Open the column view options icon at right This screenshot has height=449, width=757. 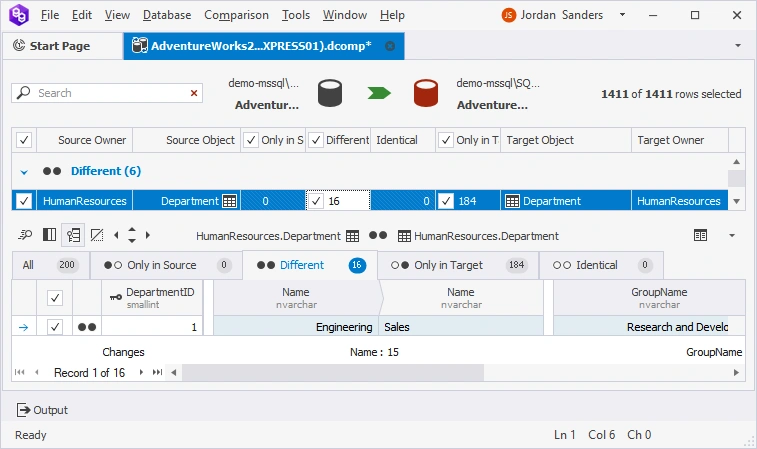[701, 235]
